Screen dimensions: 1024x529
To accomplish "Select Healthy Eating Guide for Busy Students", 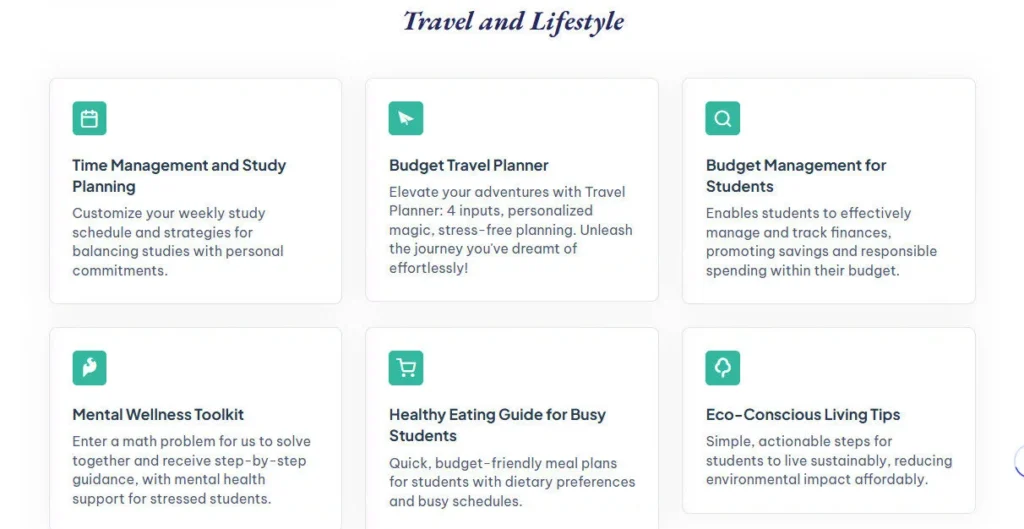I will (497, 425).
